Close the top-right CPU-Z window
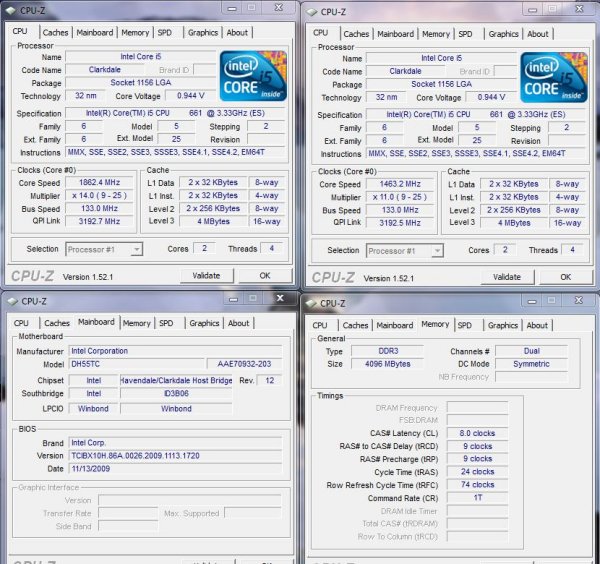600x564 pixels. pyautogui.click(x=579, y=9)
